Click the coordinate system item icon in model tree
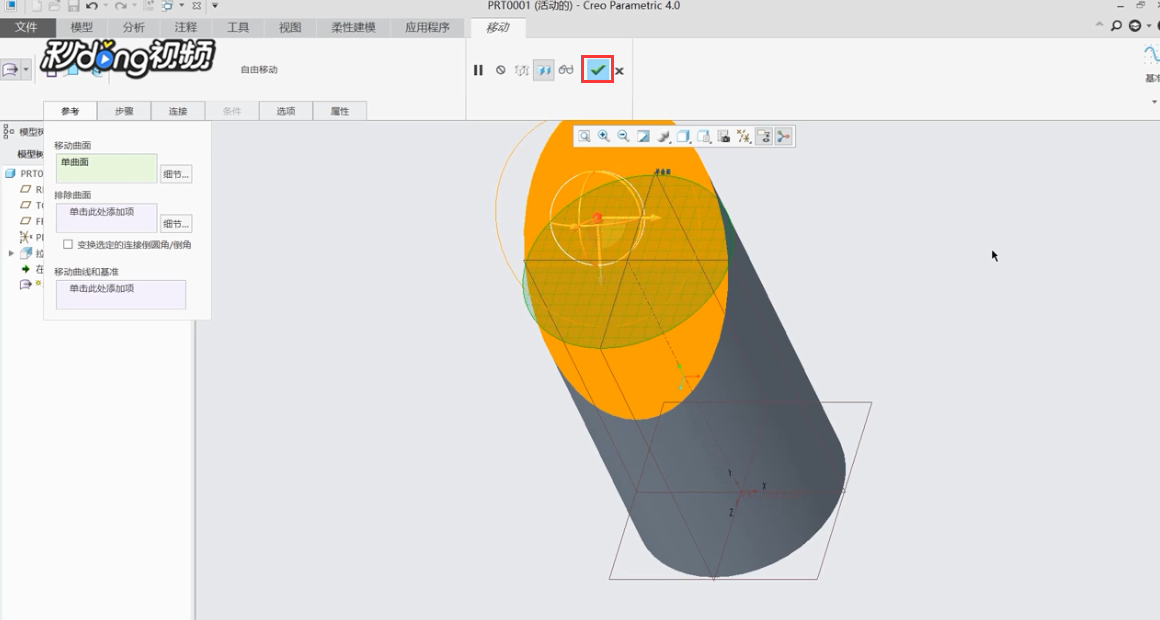The height and width of the screenshot is (620, 1160). (x=26, y=237)
